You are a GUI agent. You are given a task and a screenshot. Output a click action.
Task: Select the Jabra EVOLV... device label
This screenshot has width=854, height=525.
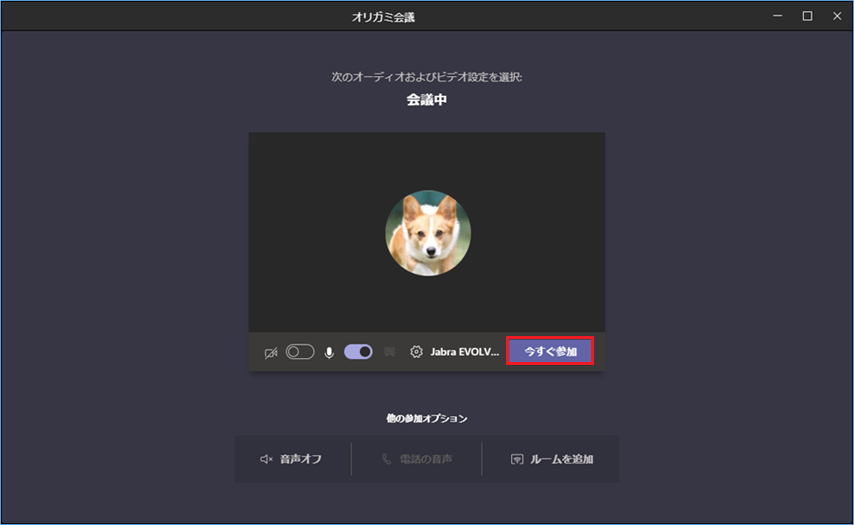point(465,352)
